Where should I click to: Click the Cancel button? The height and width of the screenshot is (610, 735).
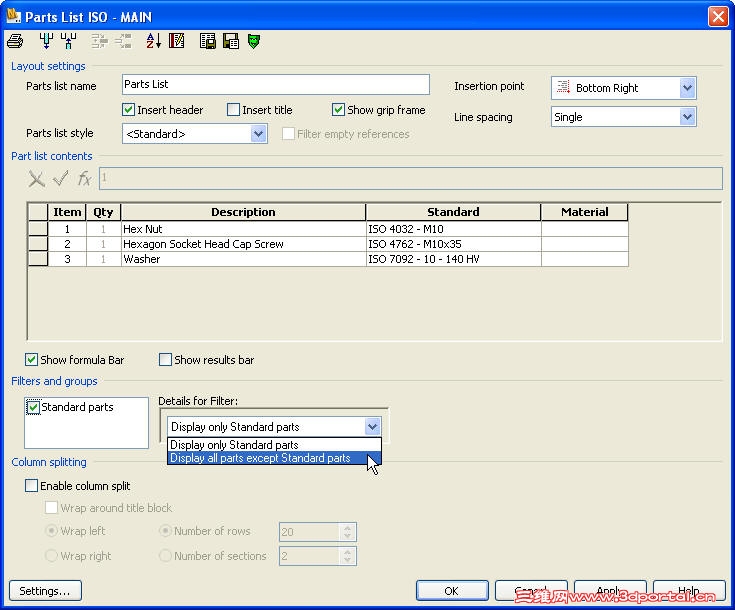coord(531,591)
